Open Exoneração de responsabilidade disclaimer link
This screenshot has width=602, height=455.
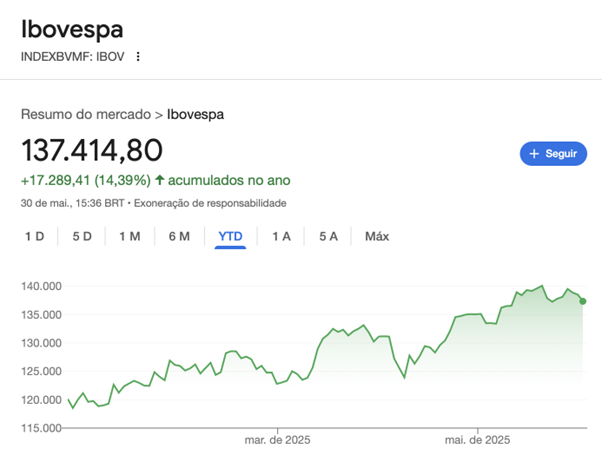coord(210,203)
